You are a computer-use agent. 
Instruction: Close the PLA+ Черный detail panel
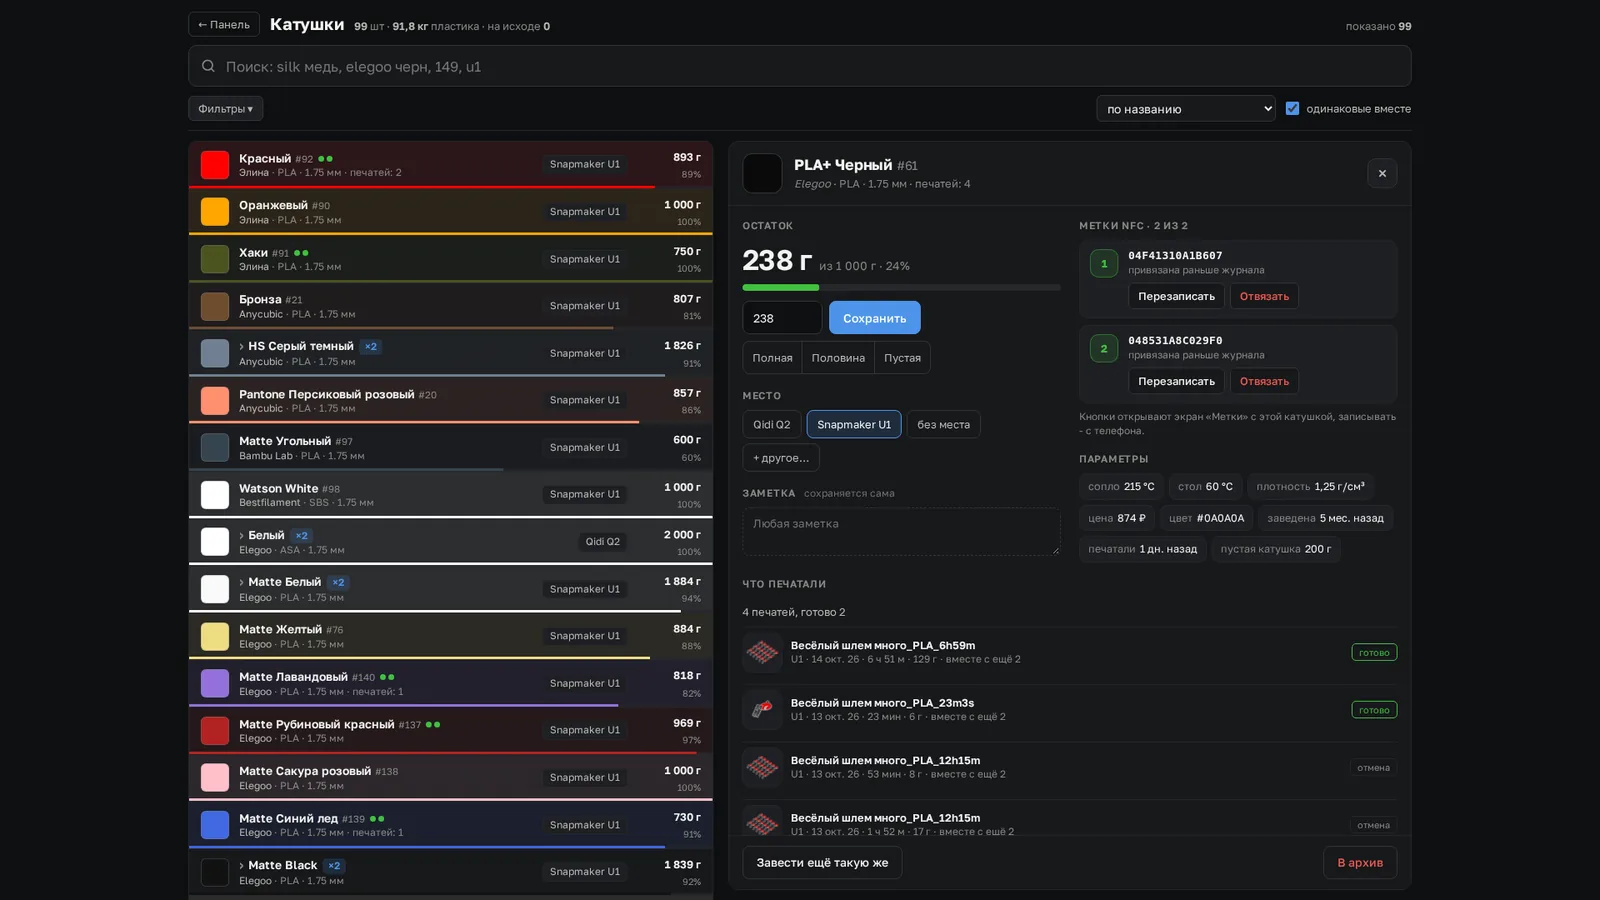(1382, 174)
